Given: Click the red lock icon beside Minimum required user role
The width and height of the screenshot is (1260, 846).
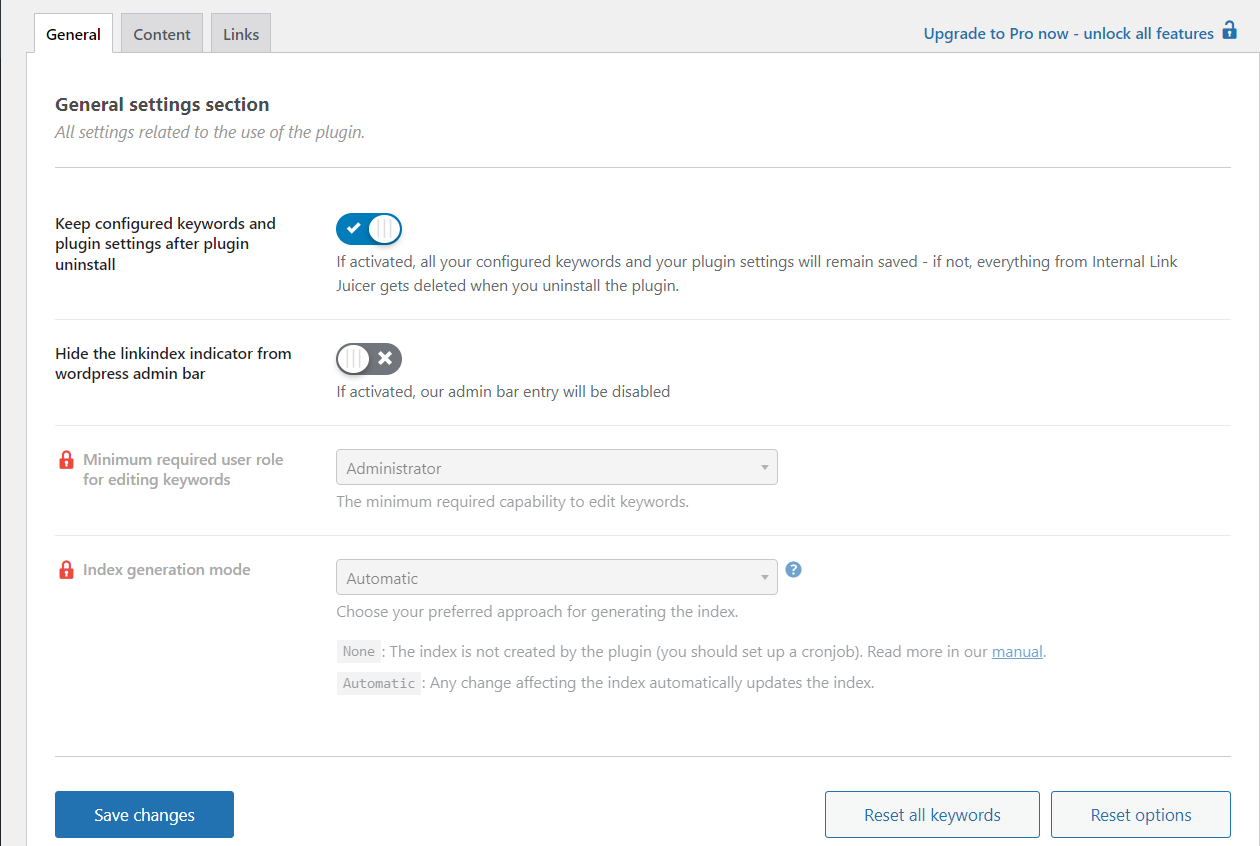Looking at the screenshot, I should tap(66, 459).
